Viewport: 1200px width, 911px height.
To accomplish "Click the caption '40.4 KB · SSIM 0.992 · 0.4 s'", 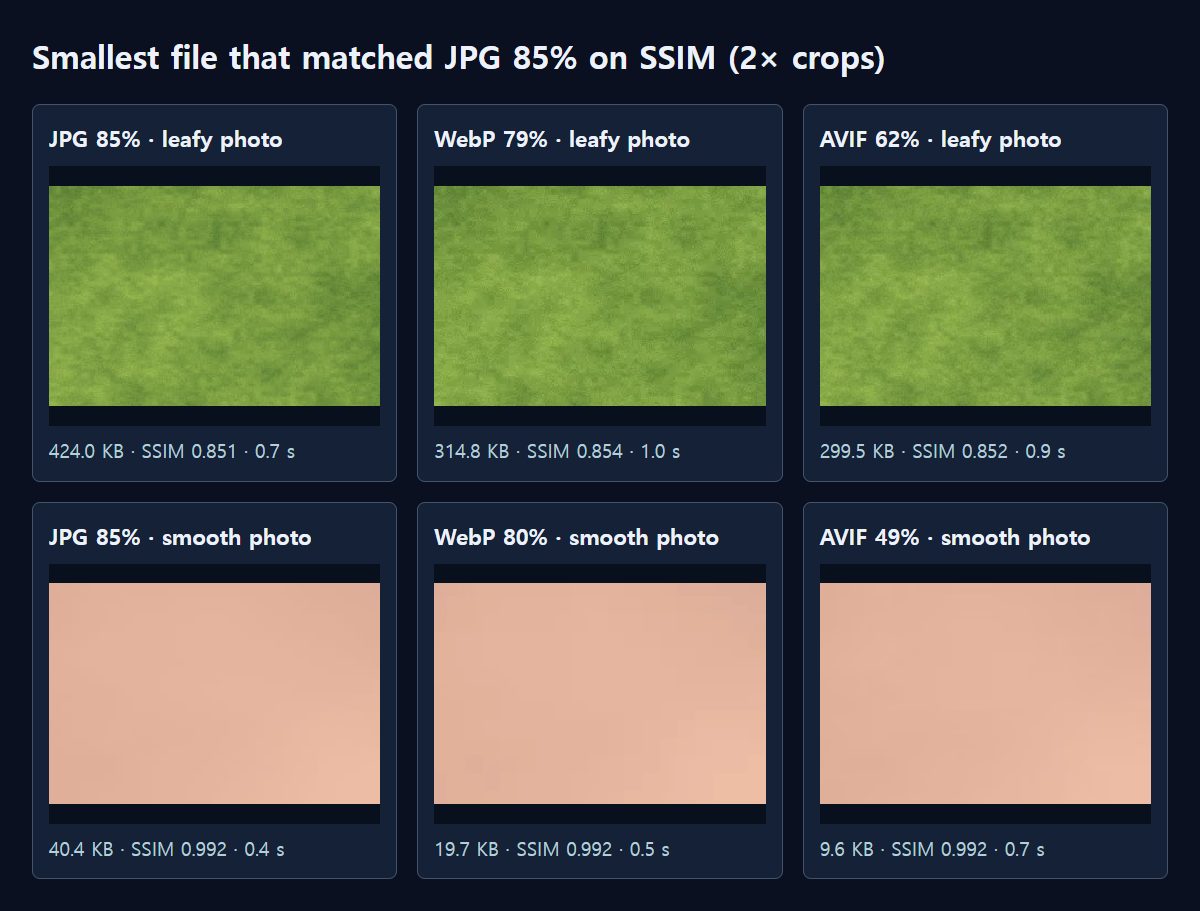I will (x=167, y=849).
